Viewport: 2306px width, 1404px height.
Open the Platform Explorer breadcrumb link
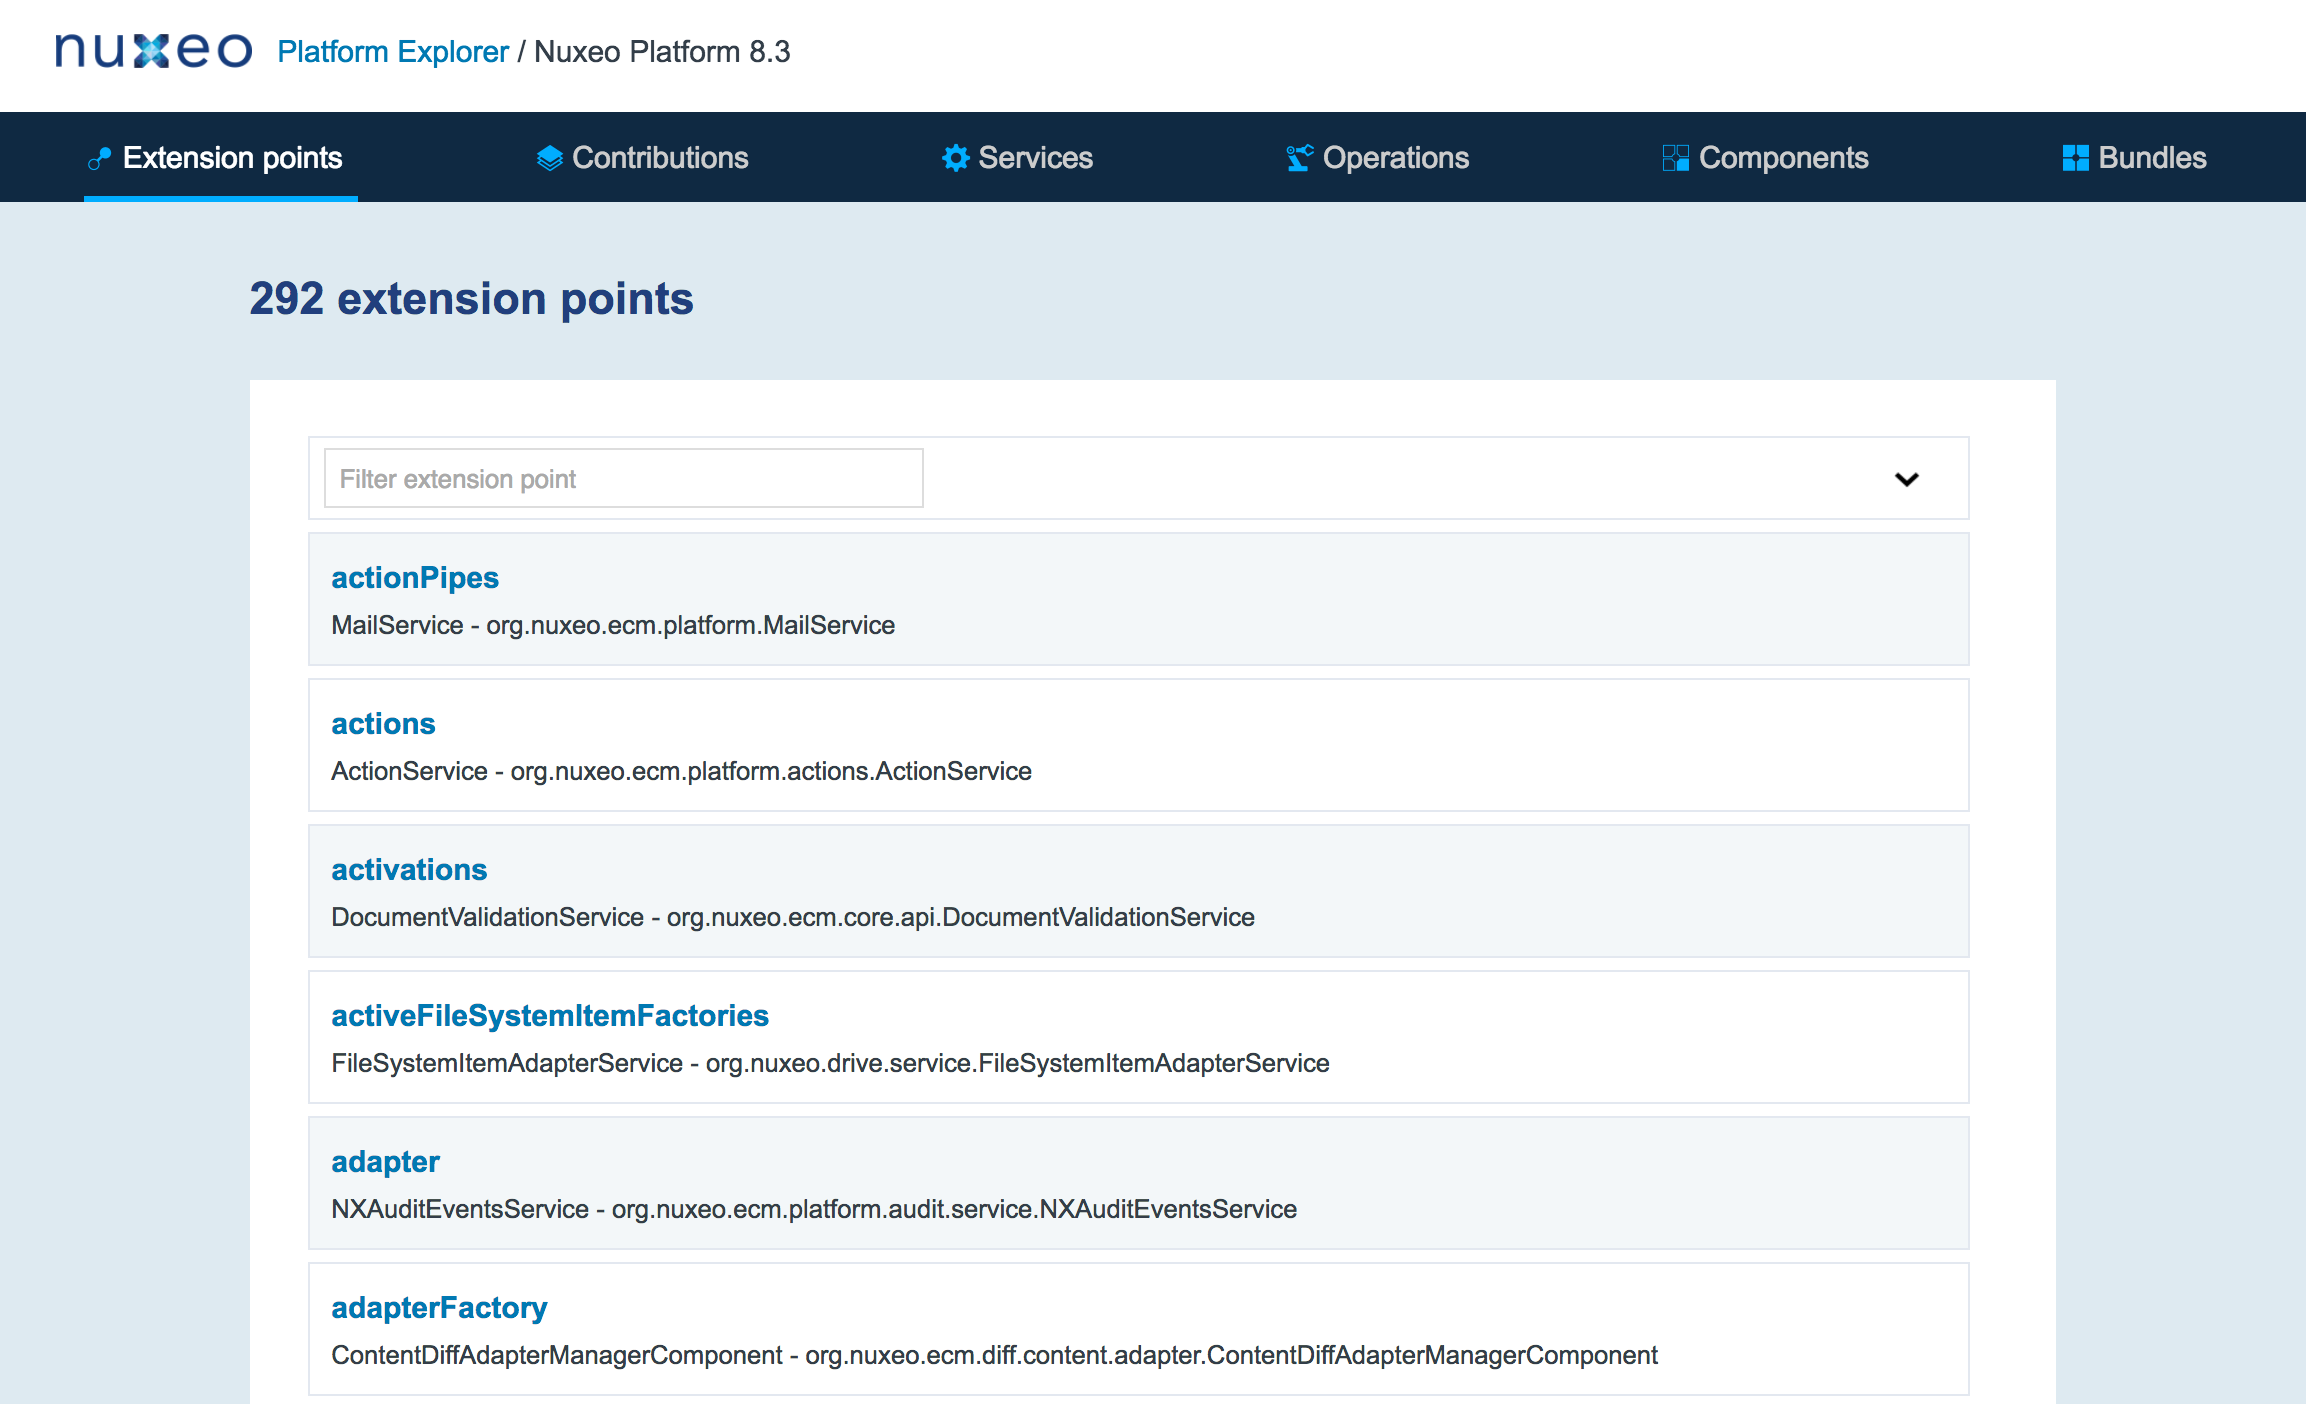[x=393, y=51]
